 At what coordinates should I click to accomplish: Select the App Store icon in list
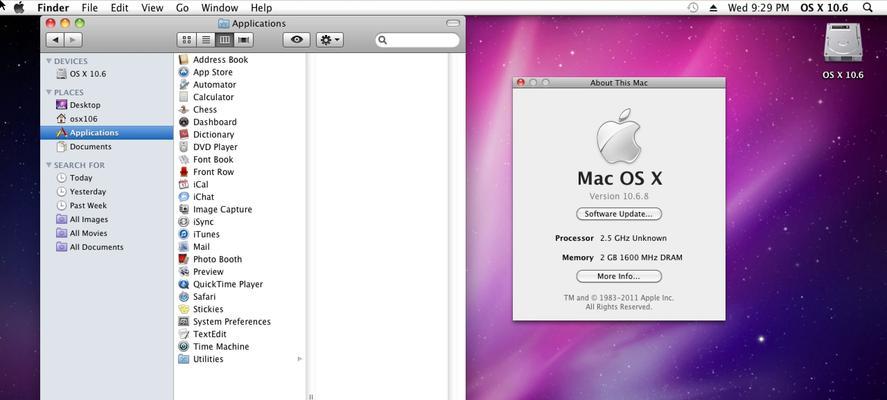(183, 72)
